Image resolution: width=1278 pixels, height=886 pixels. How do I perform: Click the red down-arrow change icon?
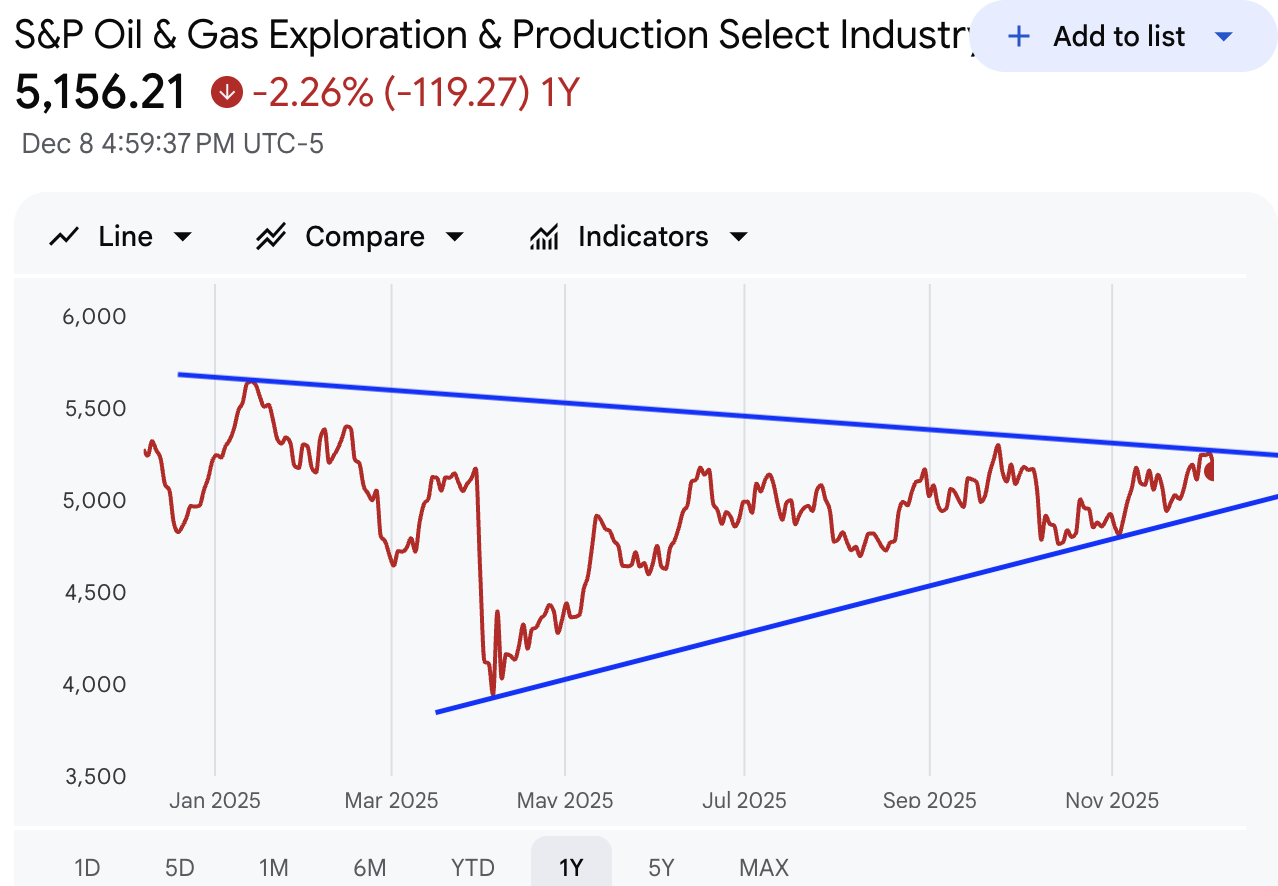(227, 93)
